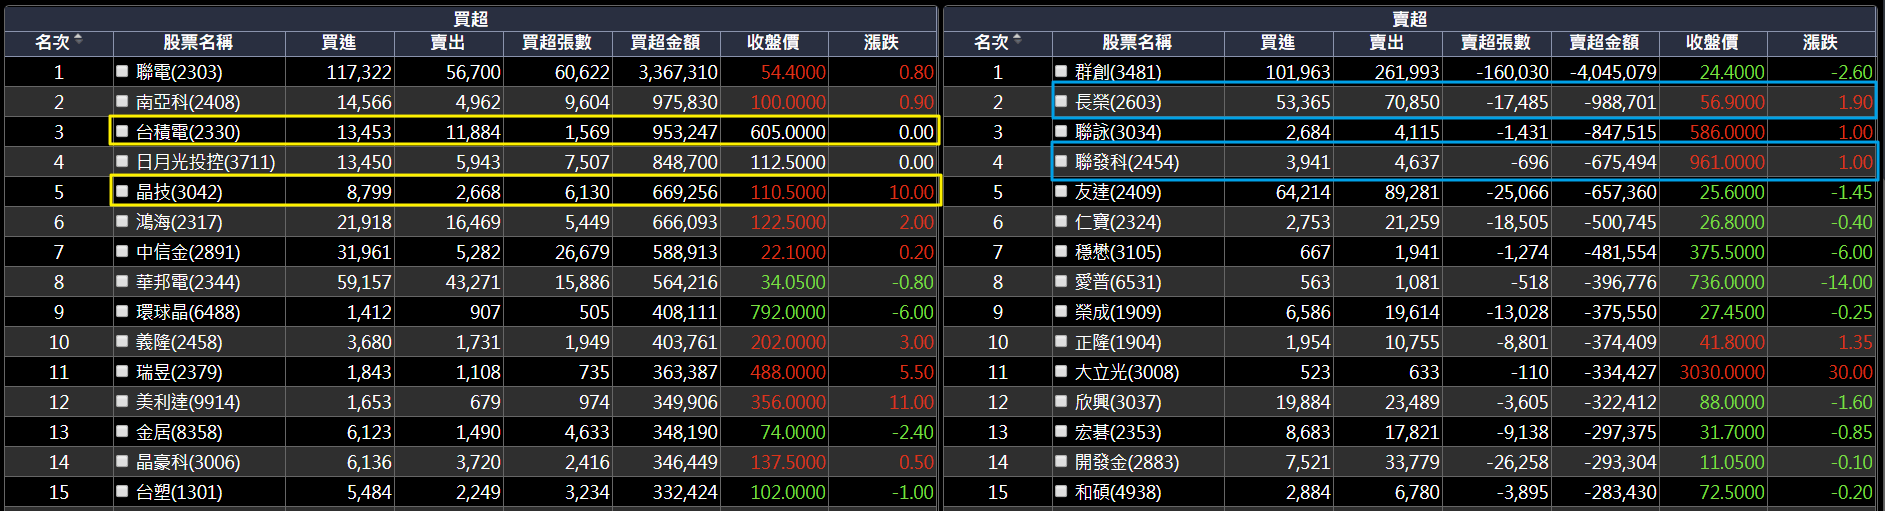Viewport: 1885px width, 511px height.
Task: Select 賣出 value 261,993
Action: point(1407,72)
